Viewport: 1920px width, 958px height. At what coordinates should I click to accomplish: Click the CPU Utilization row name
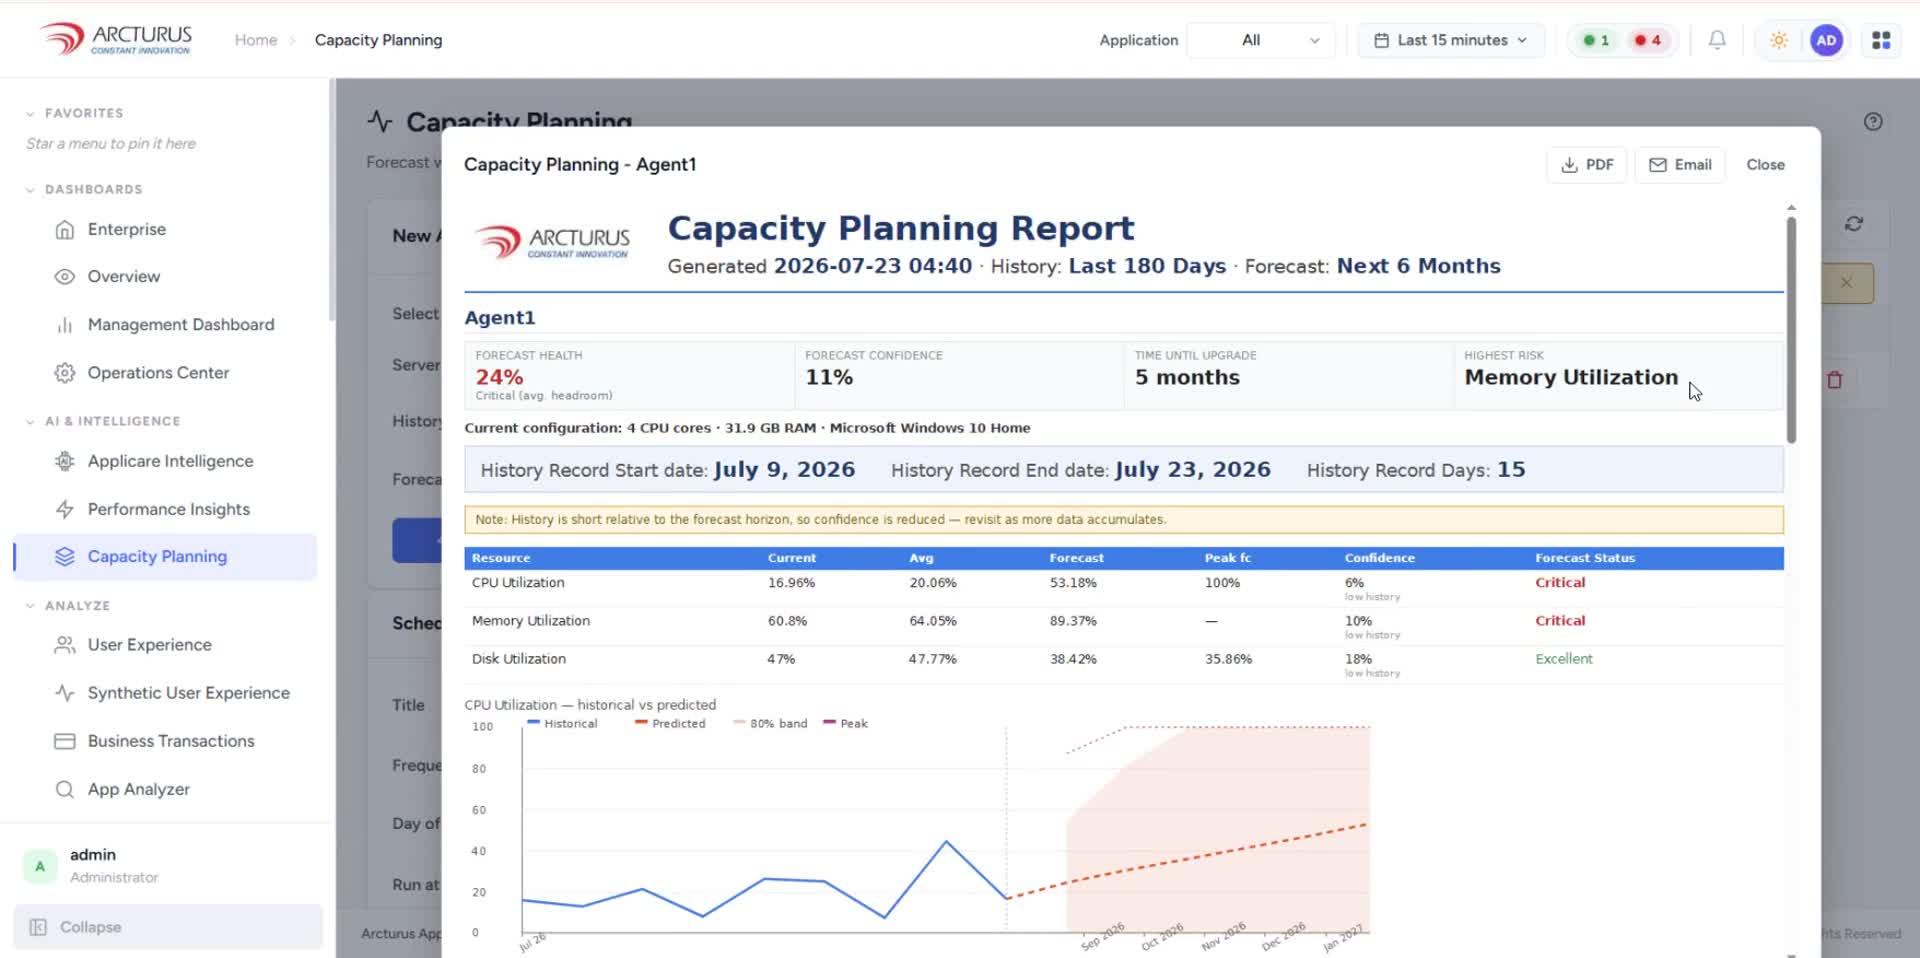tap(518, 583)
